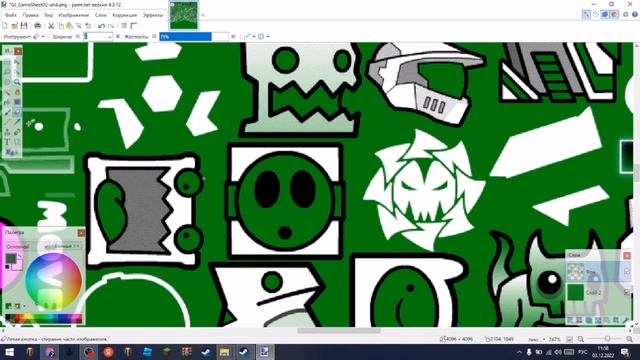Create a new image with the New icon
The height and width of the screenshot is (360, 640).
pos(5,26)
